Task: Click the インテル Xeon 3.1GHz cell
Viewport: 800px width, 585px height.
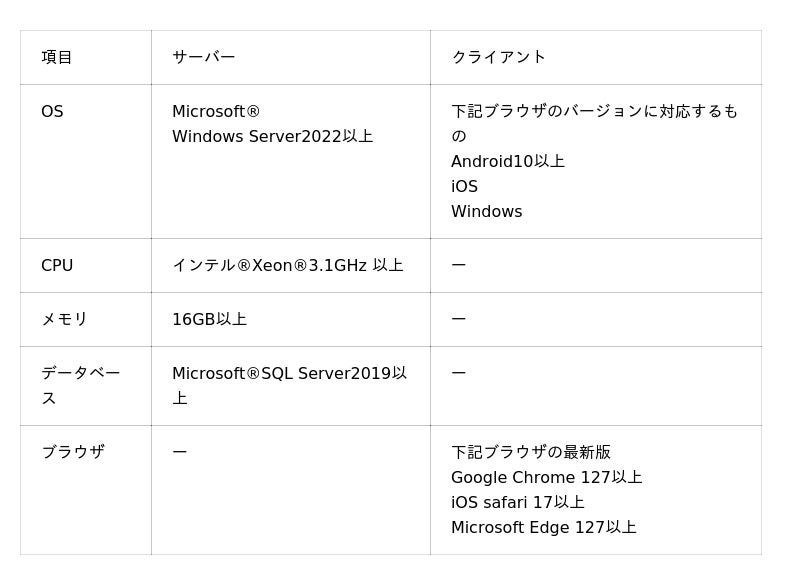Action: pos(287,266)
